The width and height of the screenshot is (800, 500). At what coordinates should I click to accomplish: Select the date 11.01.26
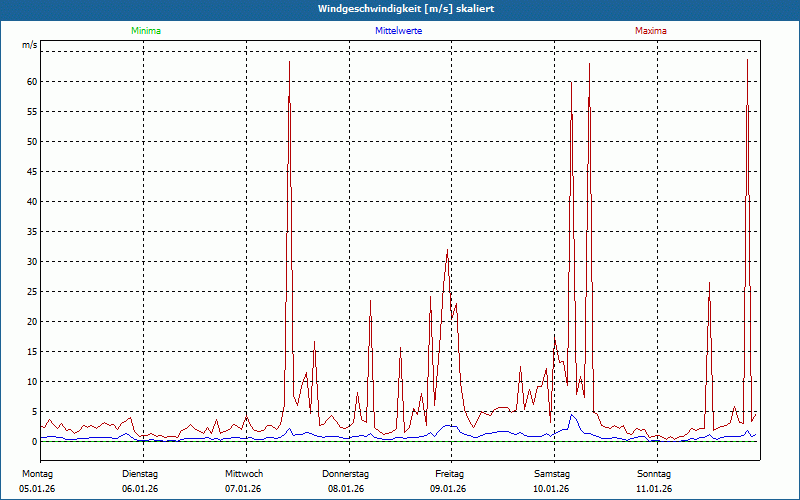click(654, 489)
